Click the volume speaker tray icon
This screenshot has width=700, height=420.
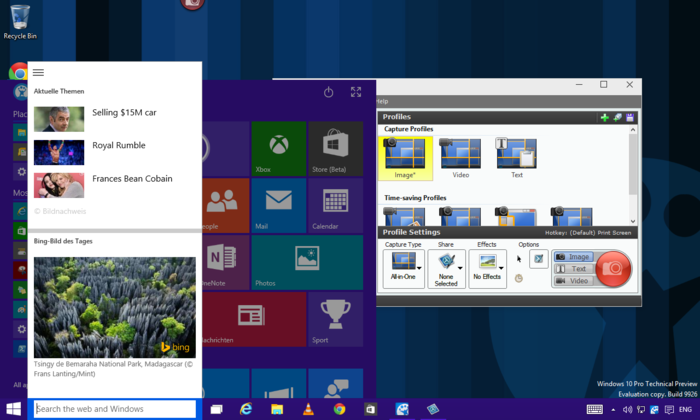click(x=627, y=409)
